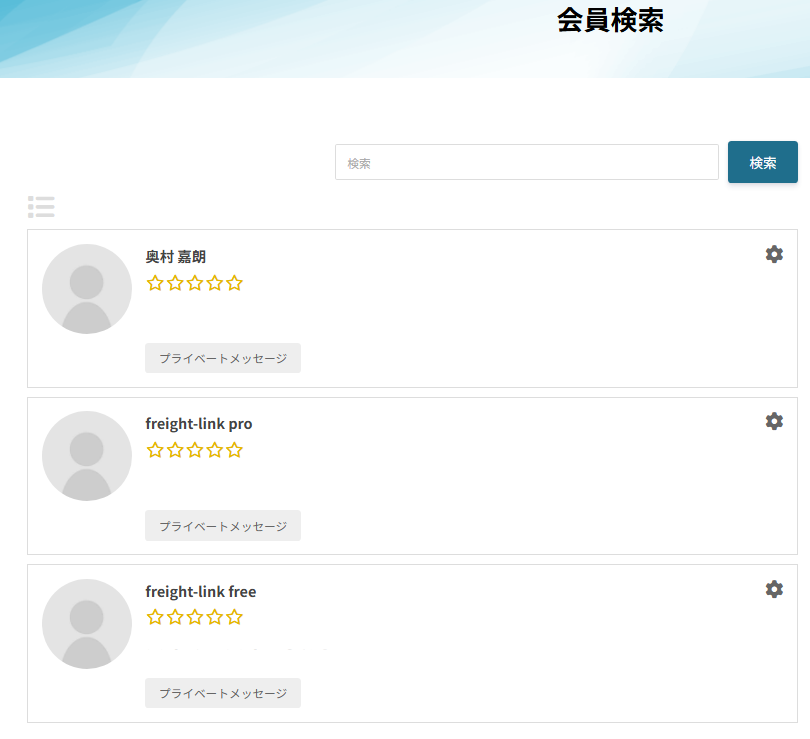The width and height of the screenshot is (810, 739).
Task: Click freight-link pro's profile avatar
Action: (x=87, y=456)
